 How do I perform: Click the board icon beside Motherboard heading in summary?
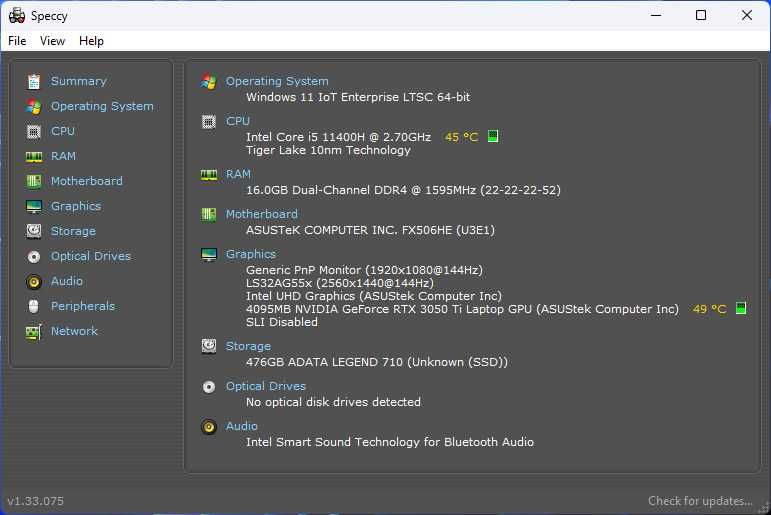pos(209,214)
